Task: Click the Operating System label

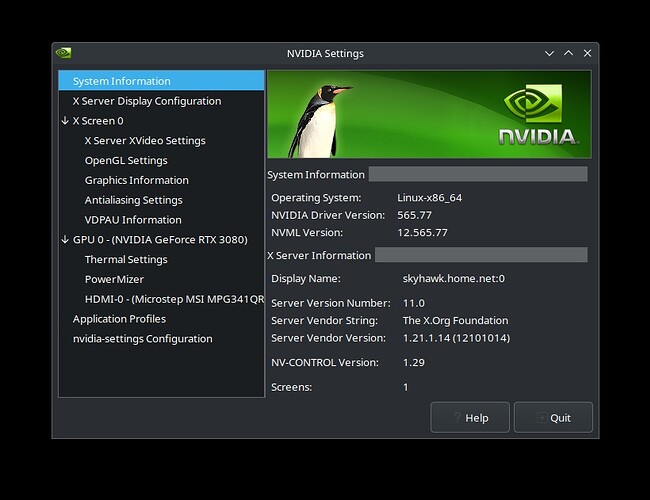Action: click(316, 198)
